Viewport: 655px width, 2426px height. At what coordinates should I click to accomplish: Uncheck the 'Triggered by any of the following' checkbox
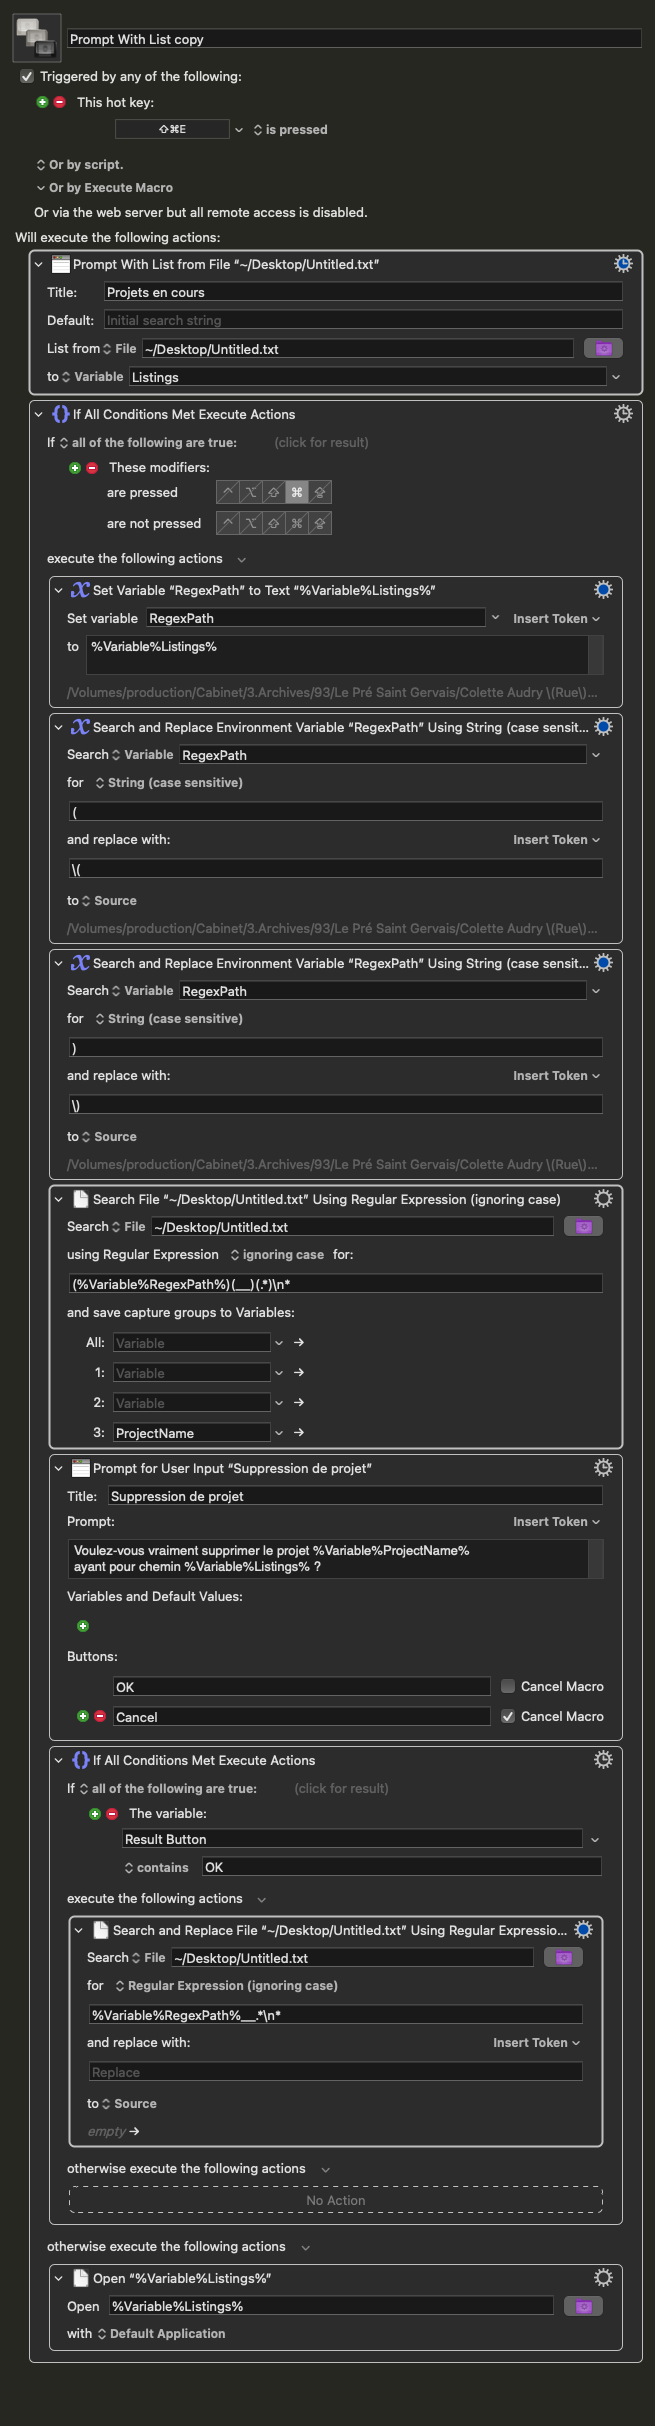coord(27,77)
